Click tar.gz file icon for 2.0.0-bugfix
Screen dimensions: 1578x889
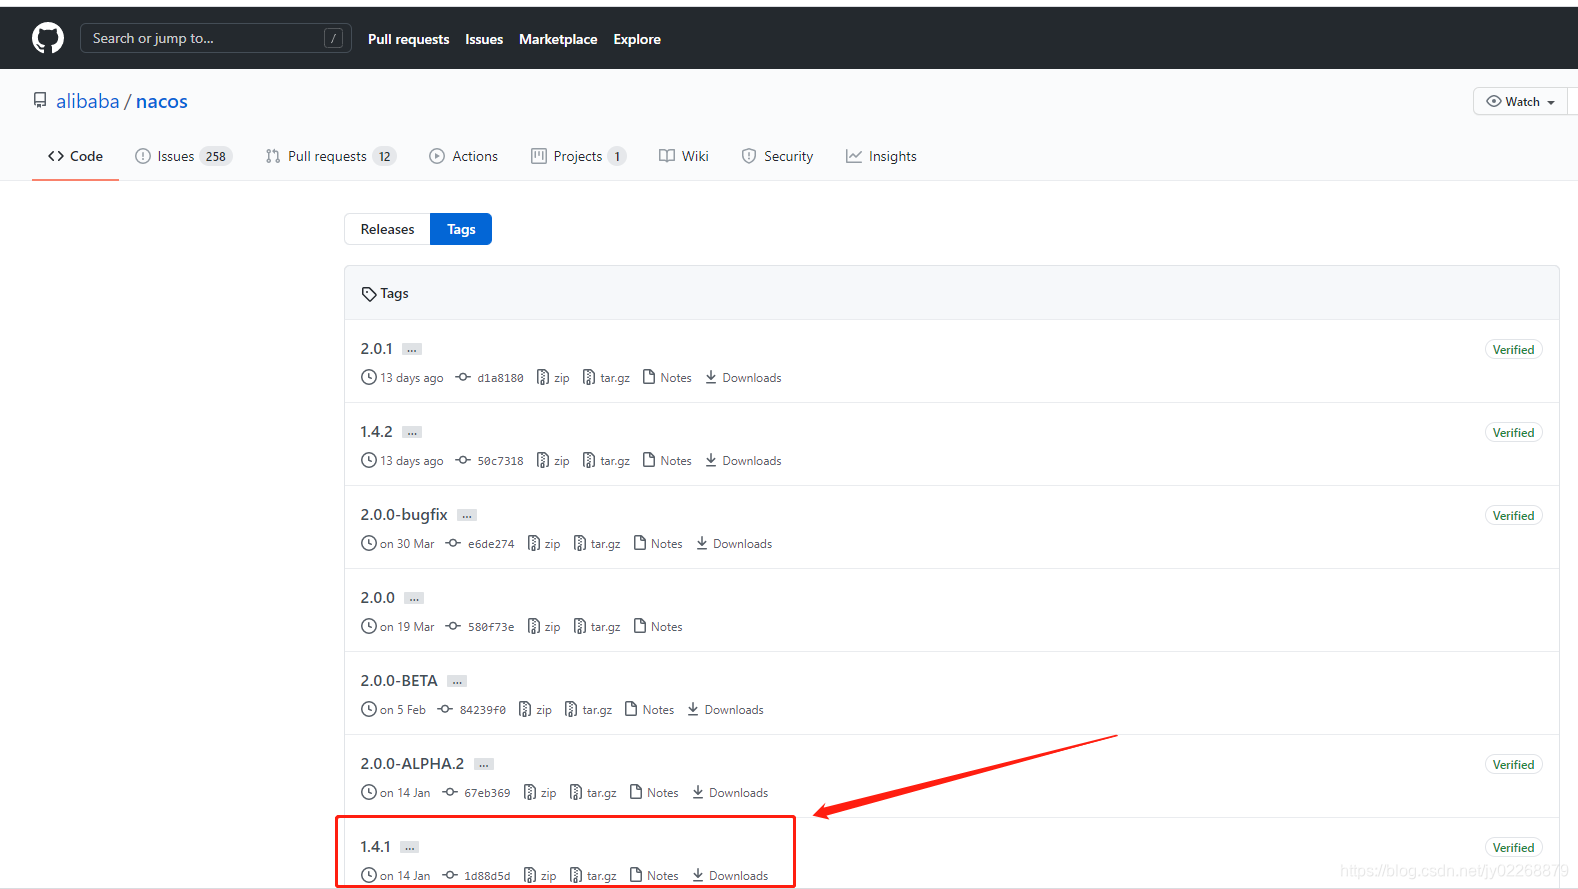(580, 543)
